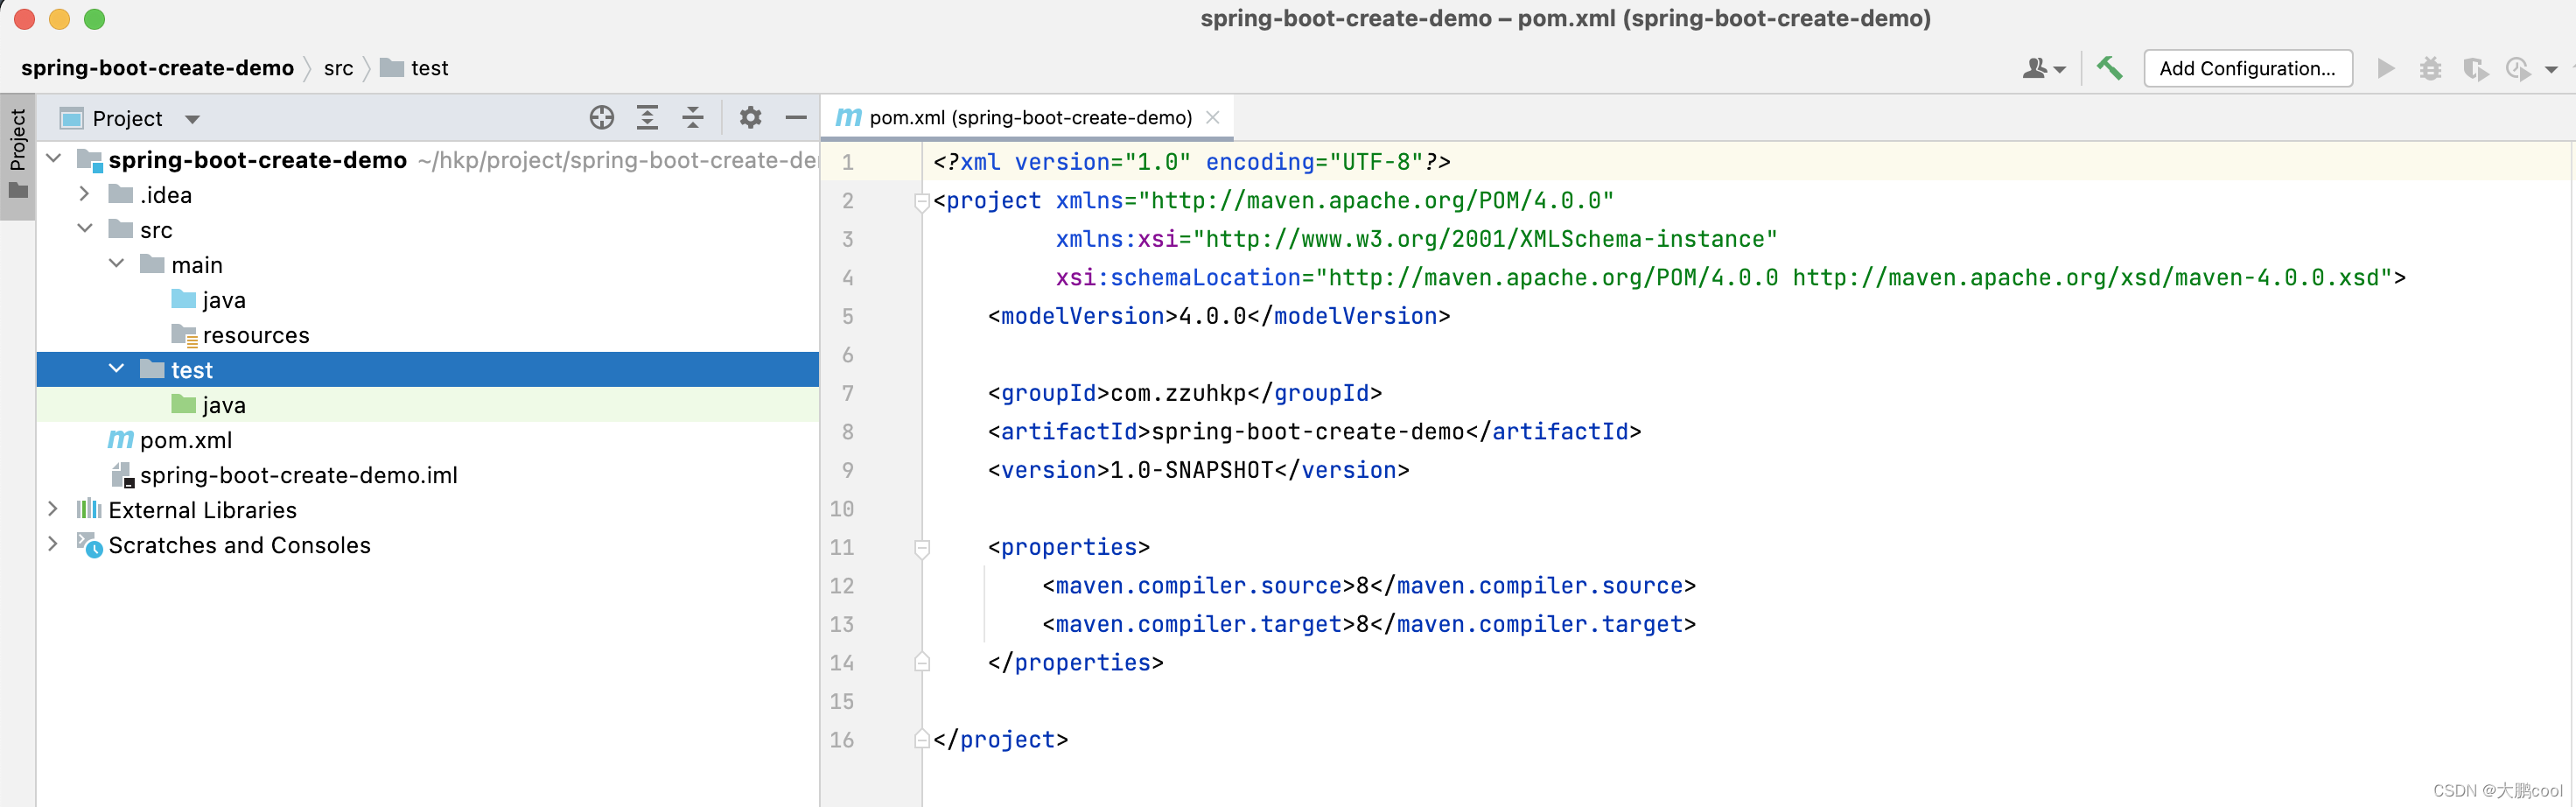Click the Debug bug icon
Viewport: 2576px width, 807px height.
(2430, 68)
